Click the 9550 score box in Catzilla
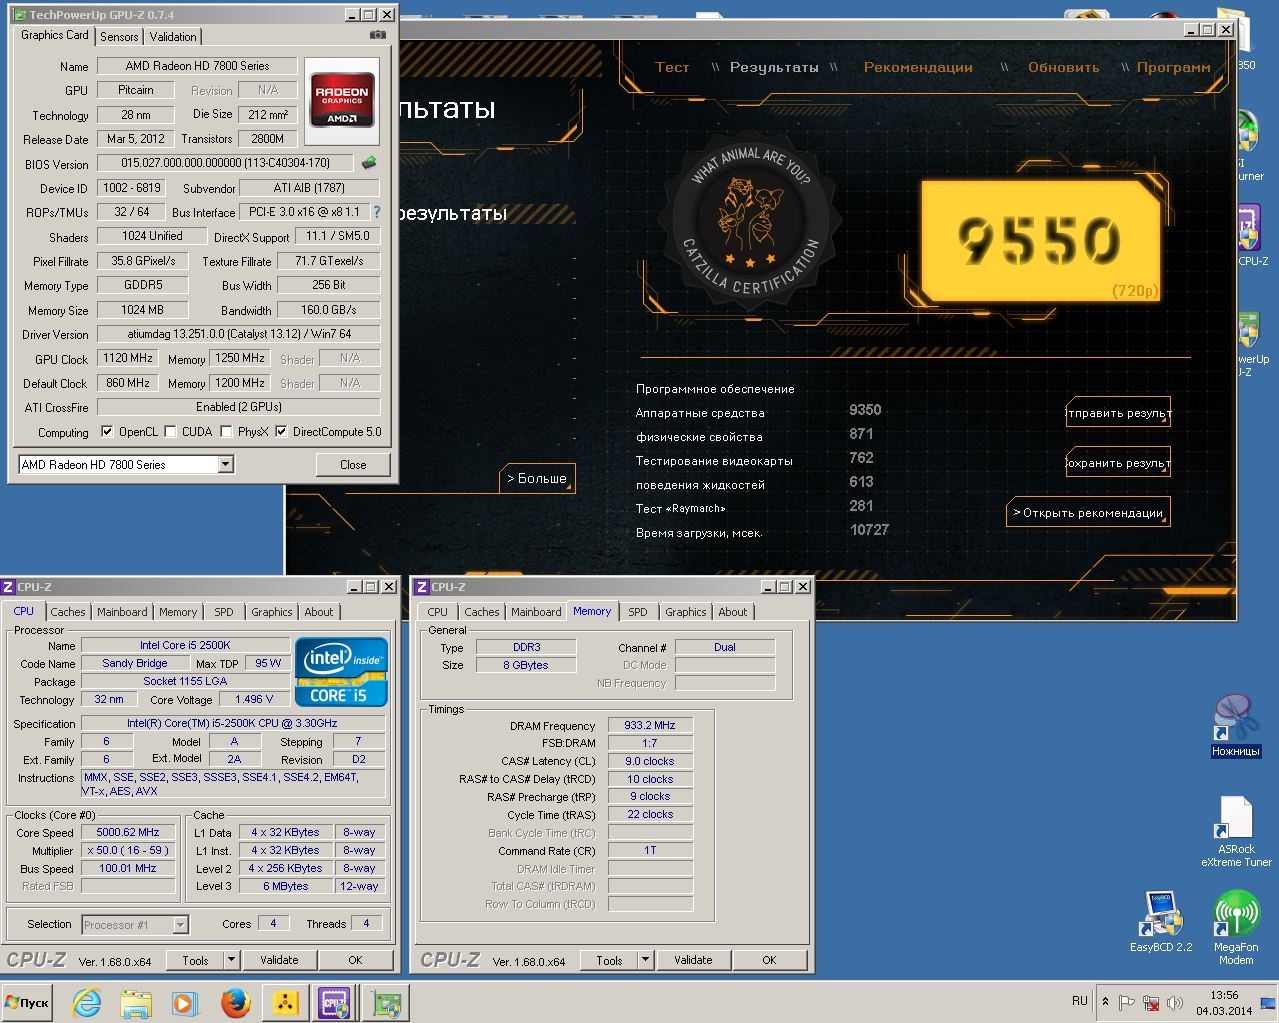This screenshot has height=1023, width=1279. point(1039,240)
